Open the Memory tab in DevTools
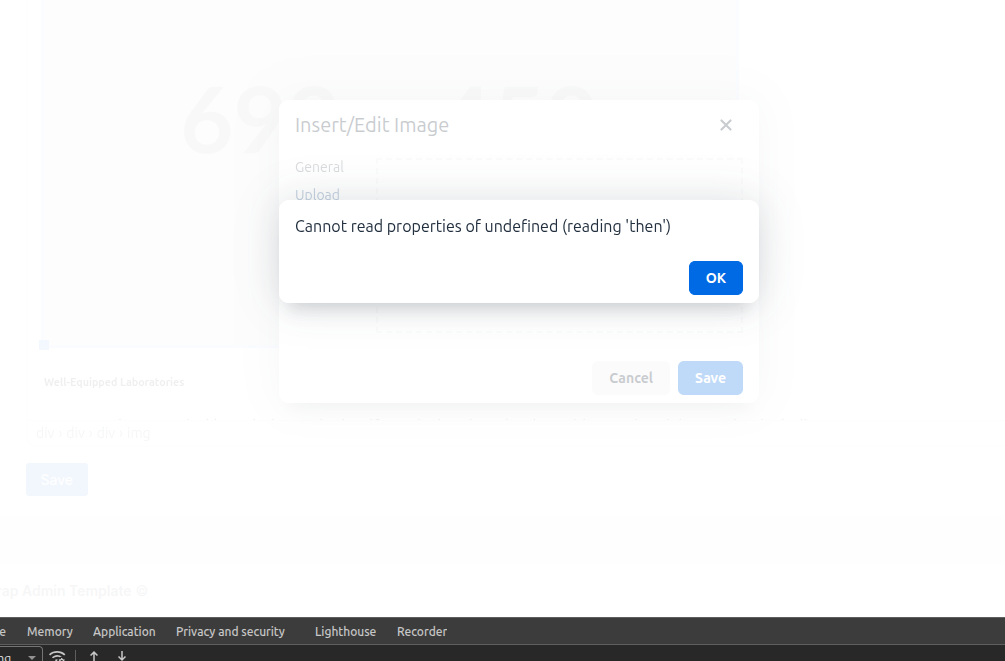Image resolution: width=1005 pixels, height=661 pixels. click(x=50, y=632)
